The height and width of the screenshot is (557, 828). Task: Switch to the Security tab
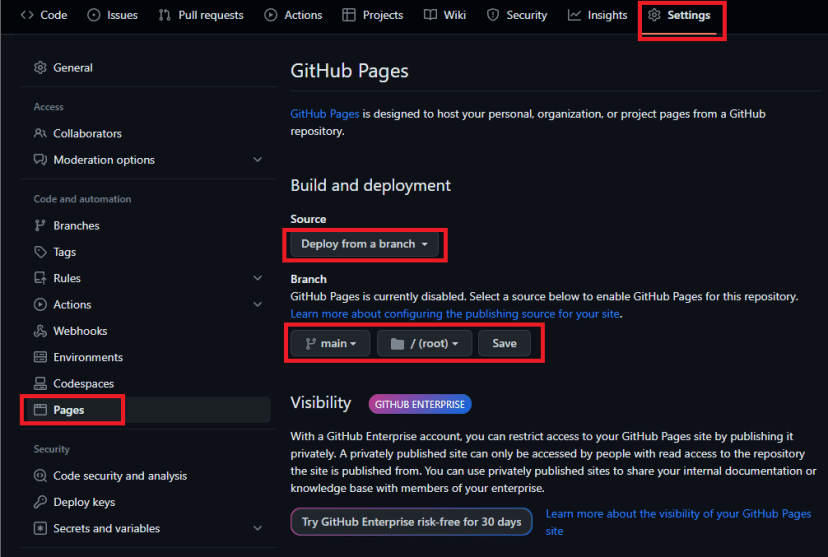point(517,15)
